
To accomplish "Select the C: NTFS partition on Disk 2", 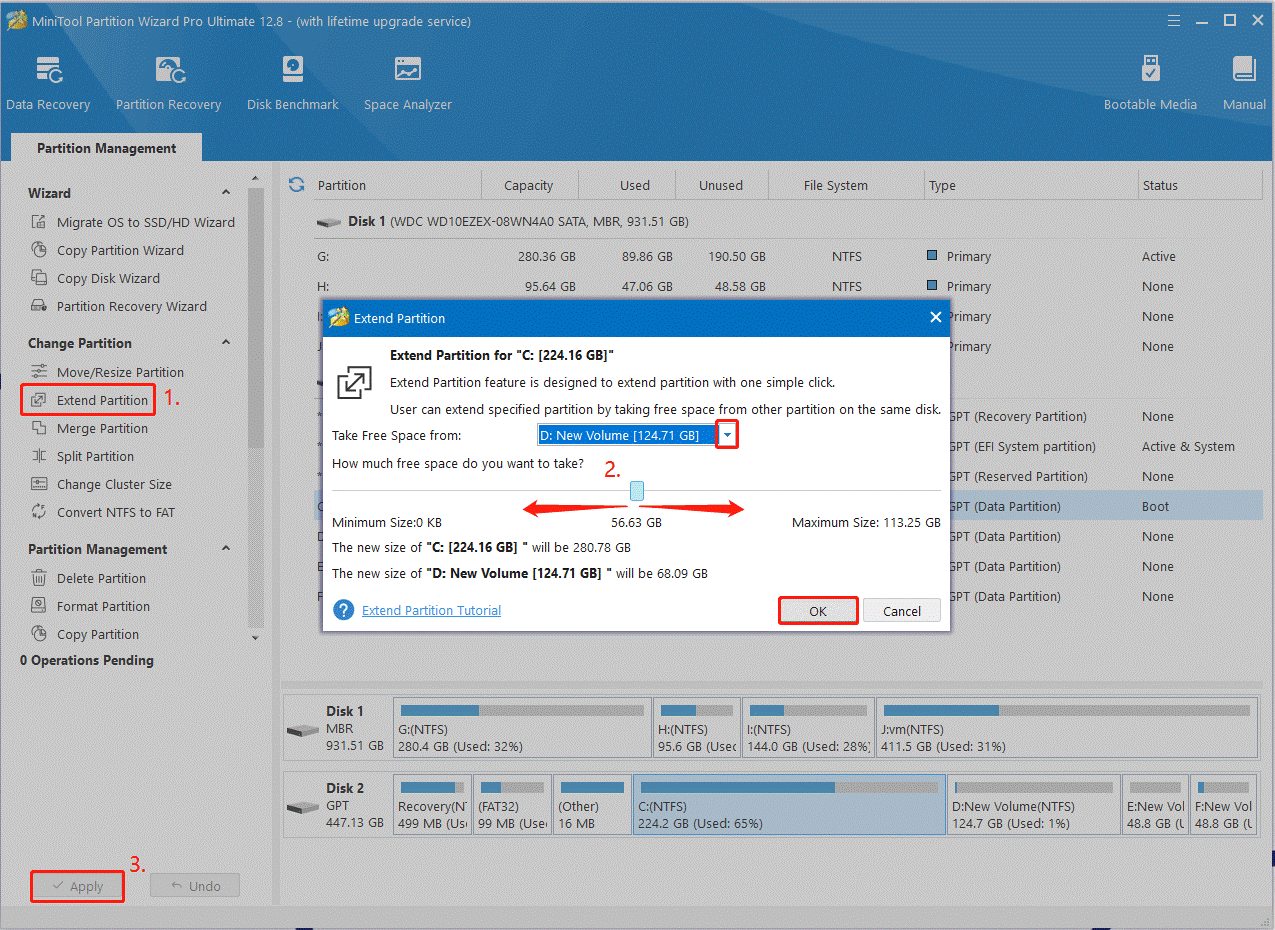I will click(x=789, y=804).
